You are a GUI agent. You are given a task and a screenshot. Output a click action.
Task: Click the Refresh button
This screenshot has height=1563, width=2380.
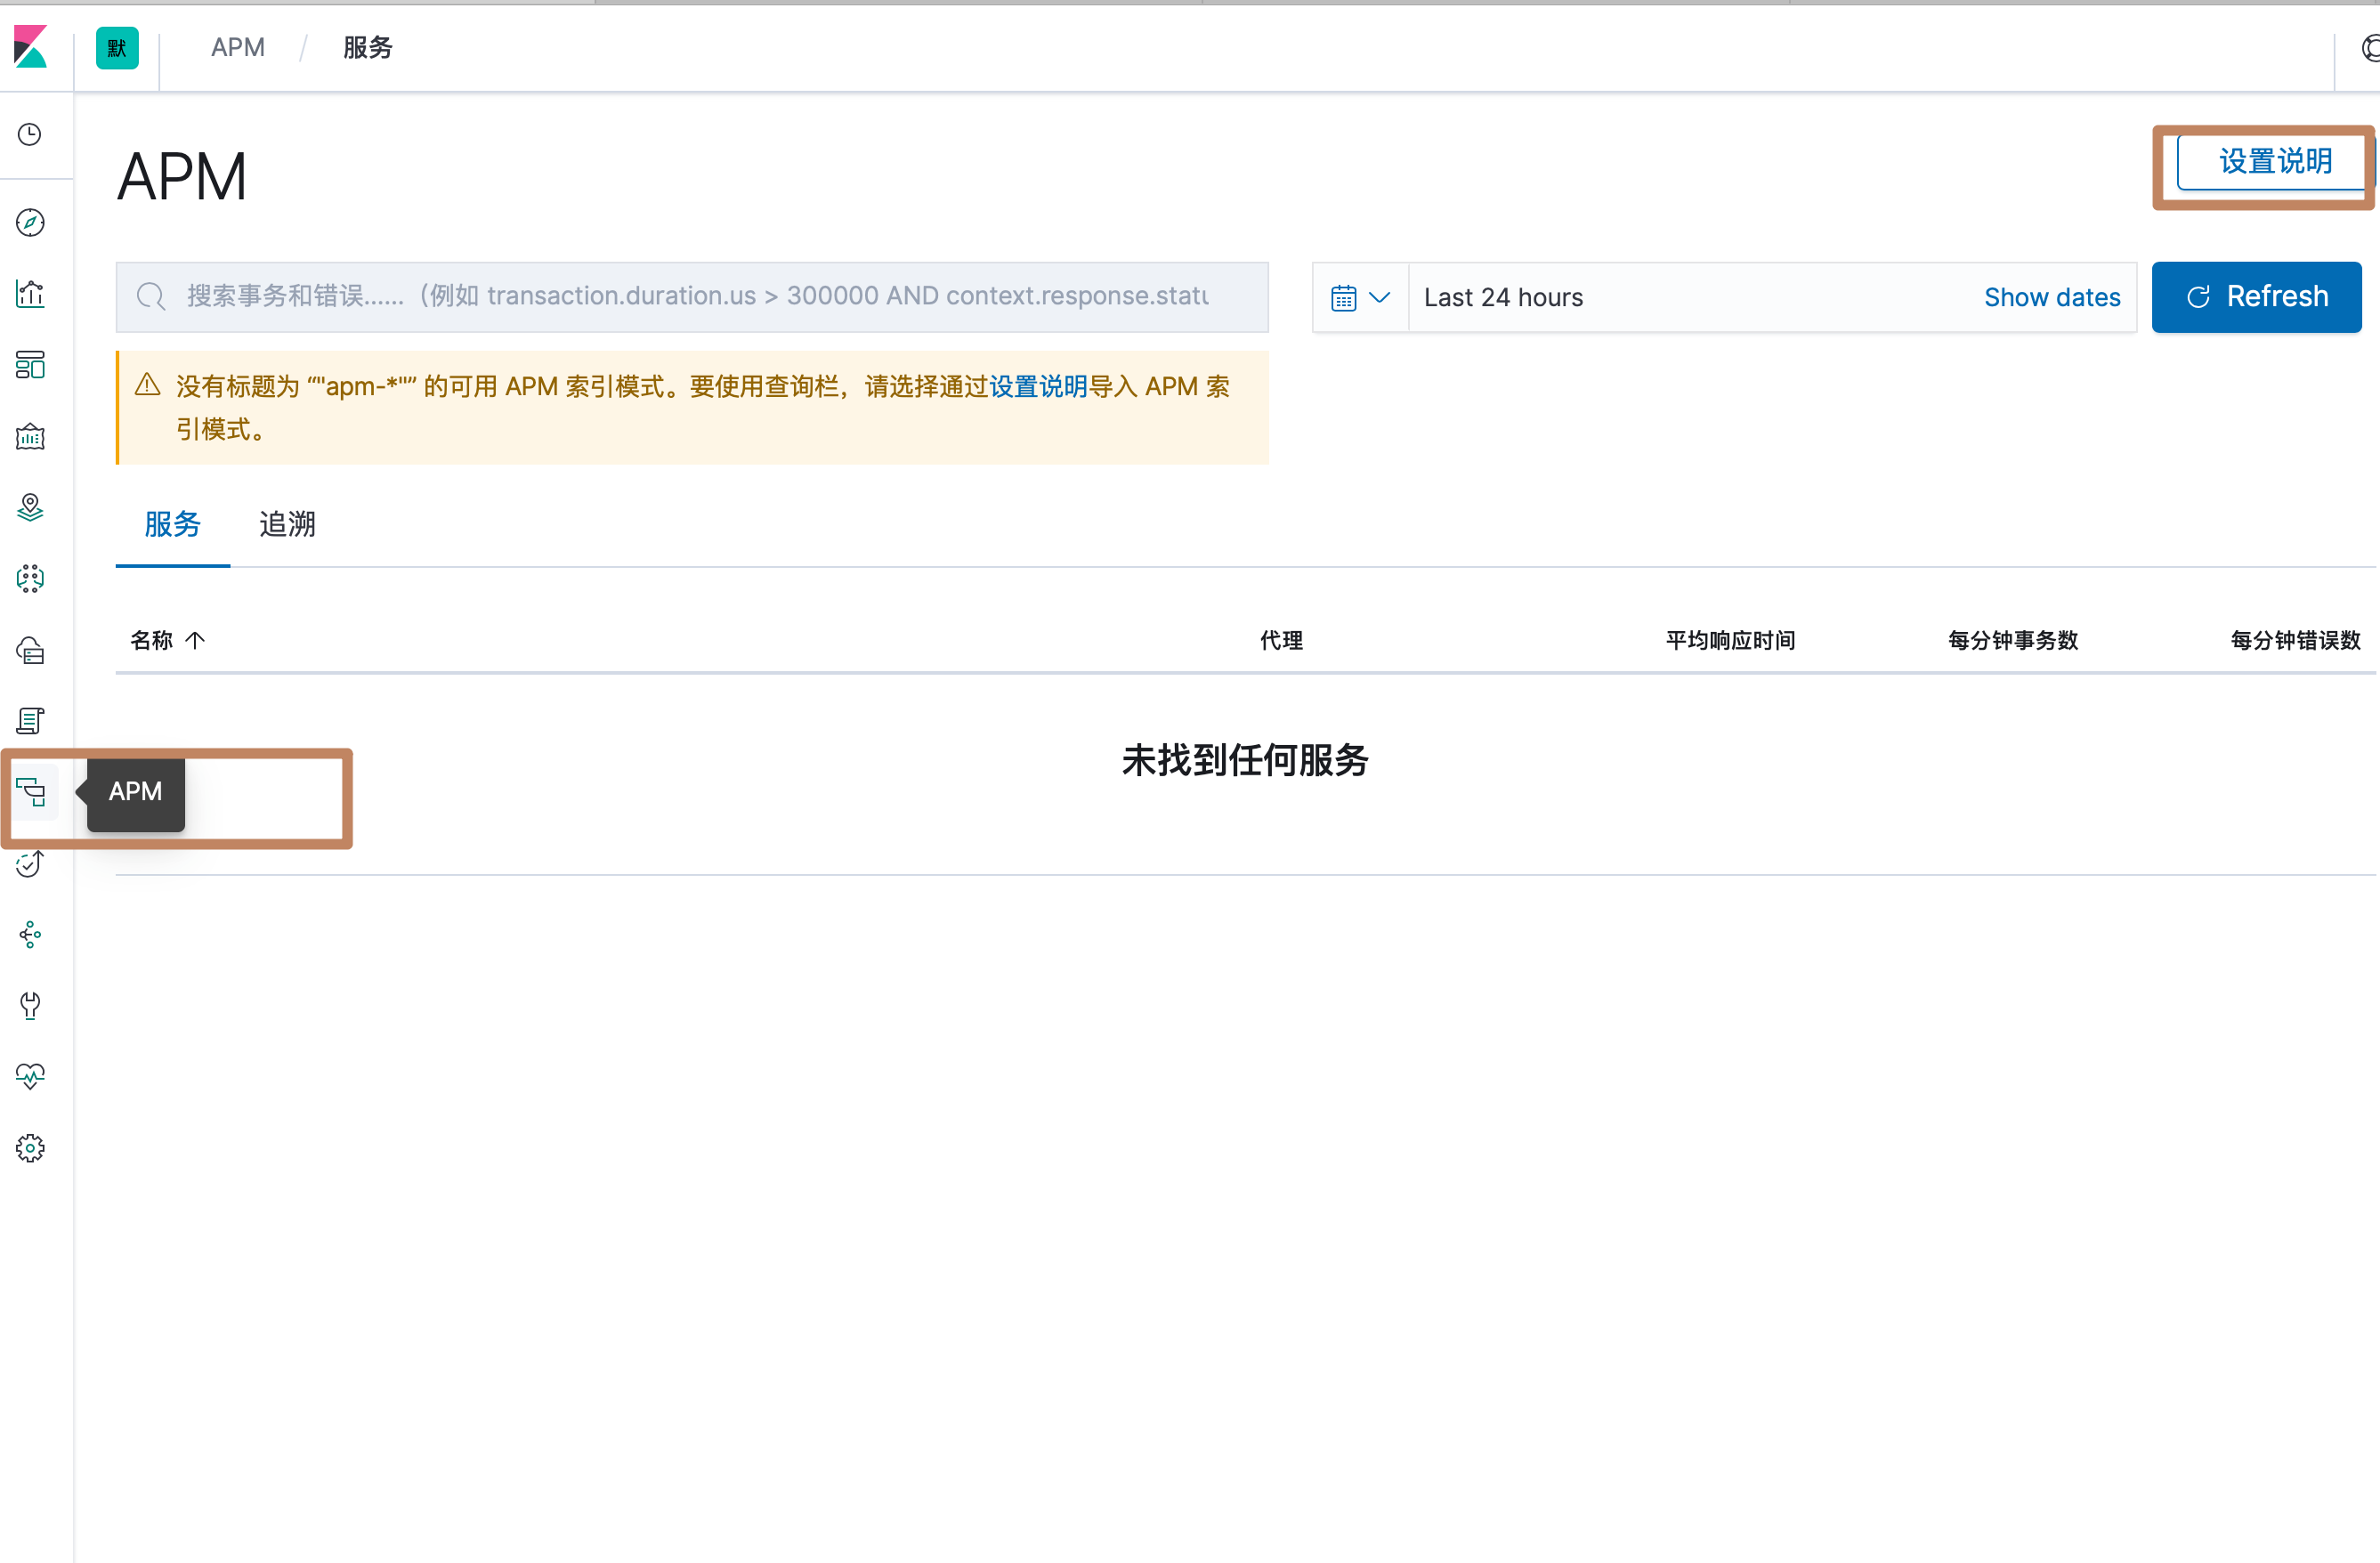point(2256,297)
